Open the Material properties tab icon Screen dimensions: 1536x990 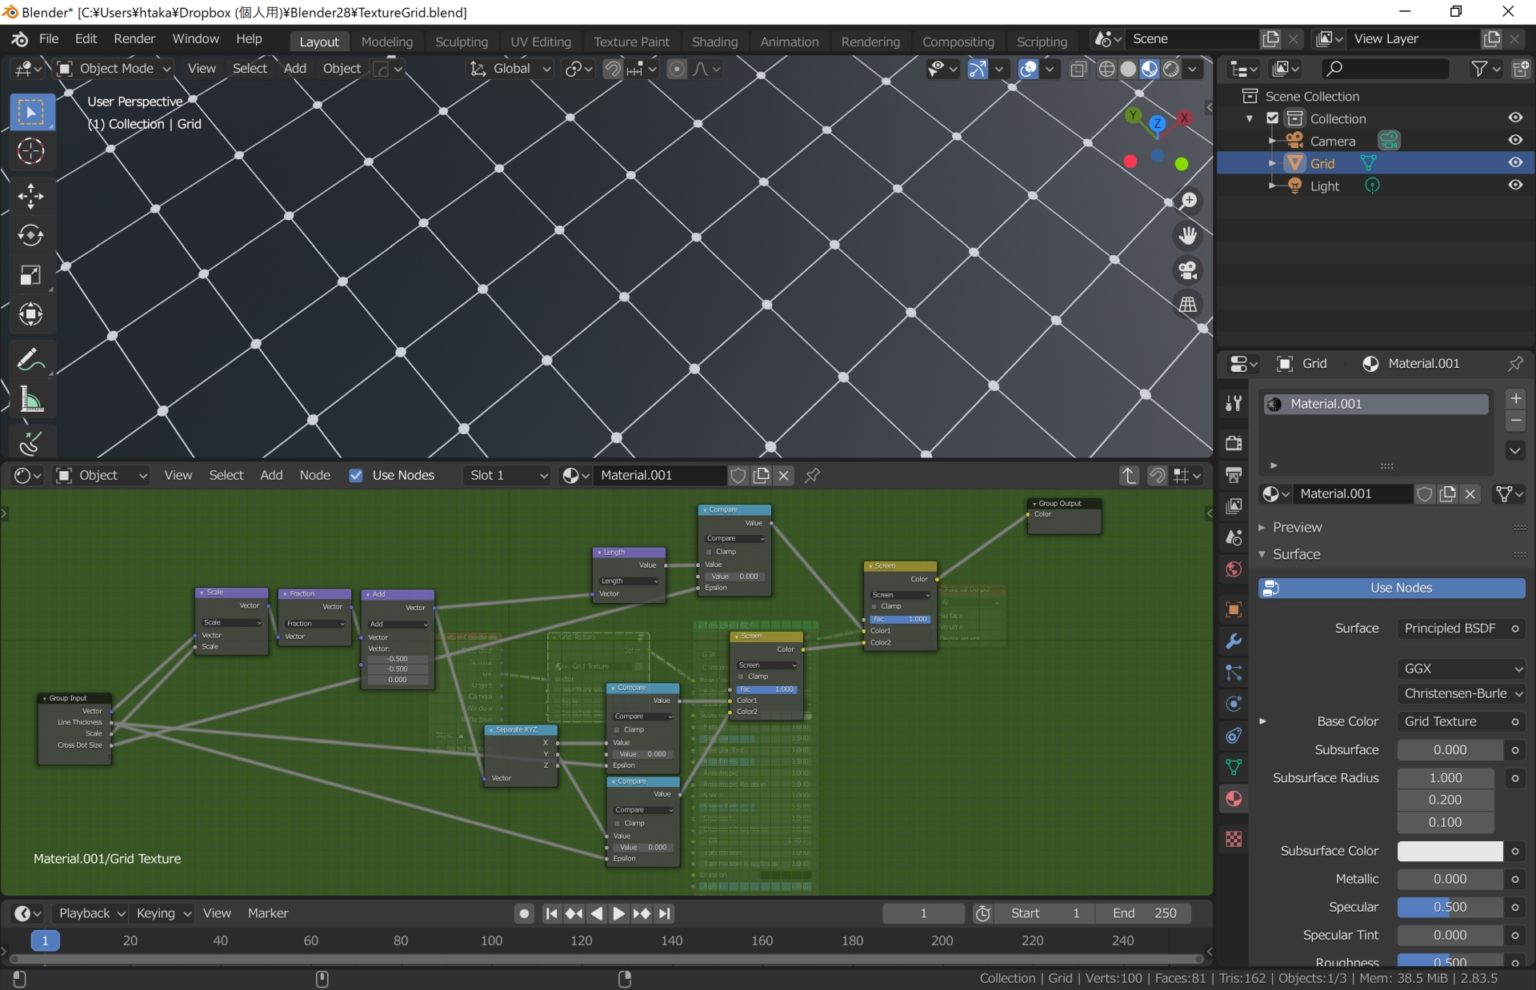1234,799
